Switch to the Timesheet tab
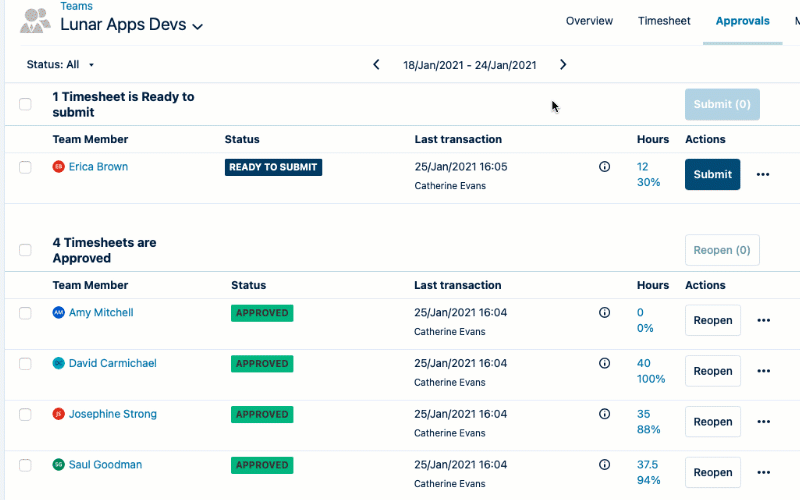 click(x=664, y=21)
